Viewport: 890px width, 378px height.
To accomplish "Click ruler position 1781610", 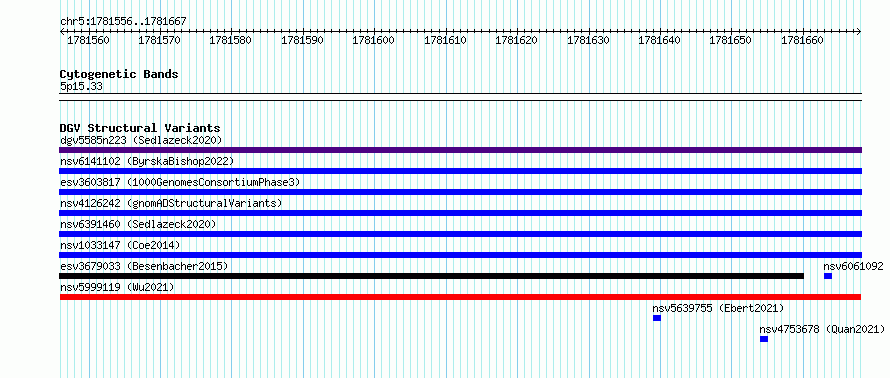I will coord(445,40).
